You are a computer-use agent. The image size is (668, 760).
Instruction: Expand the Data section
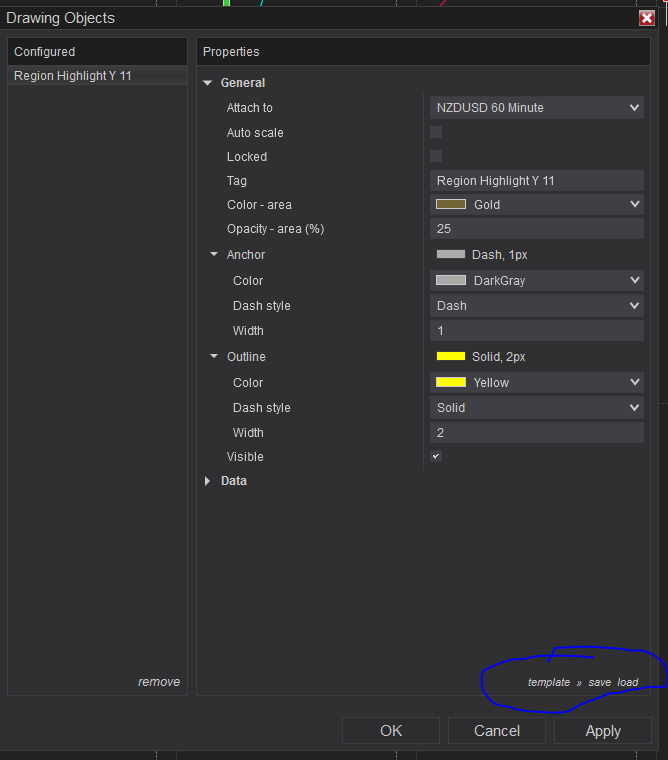pos(208,481)
